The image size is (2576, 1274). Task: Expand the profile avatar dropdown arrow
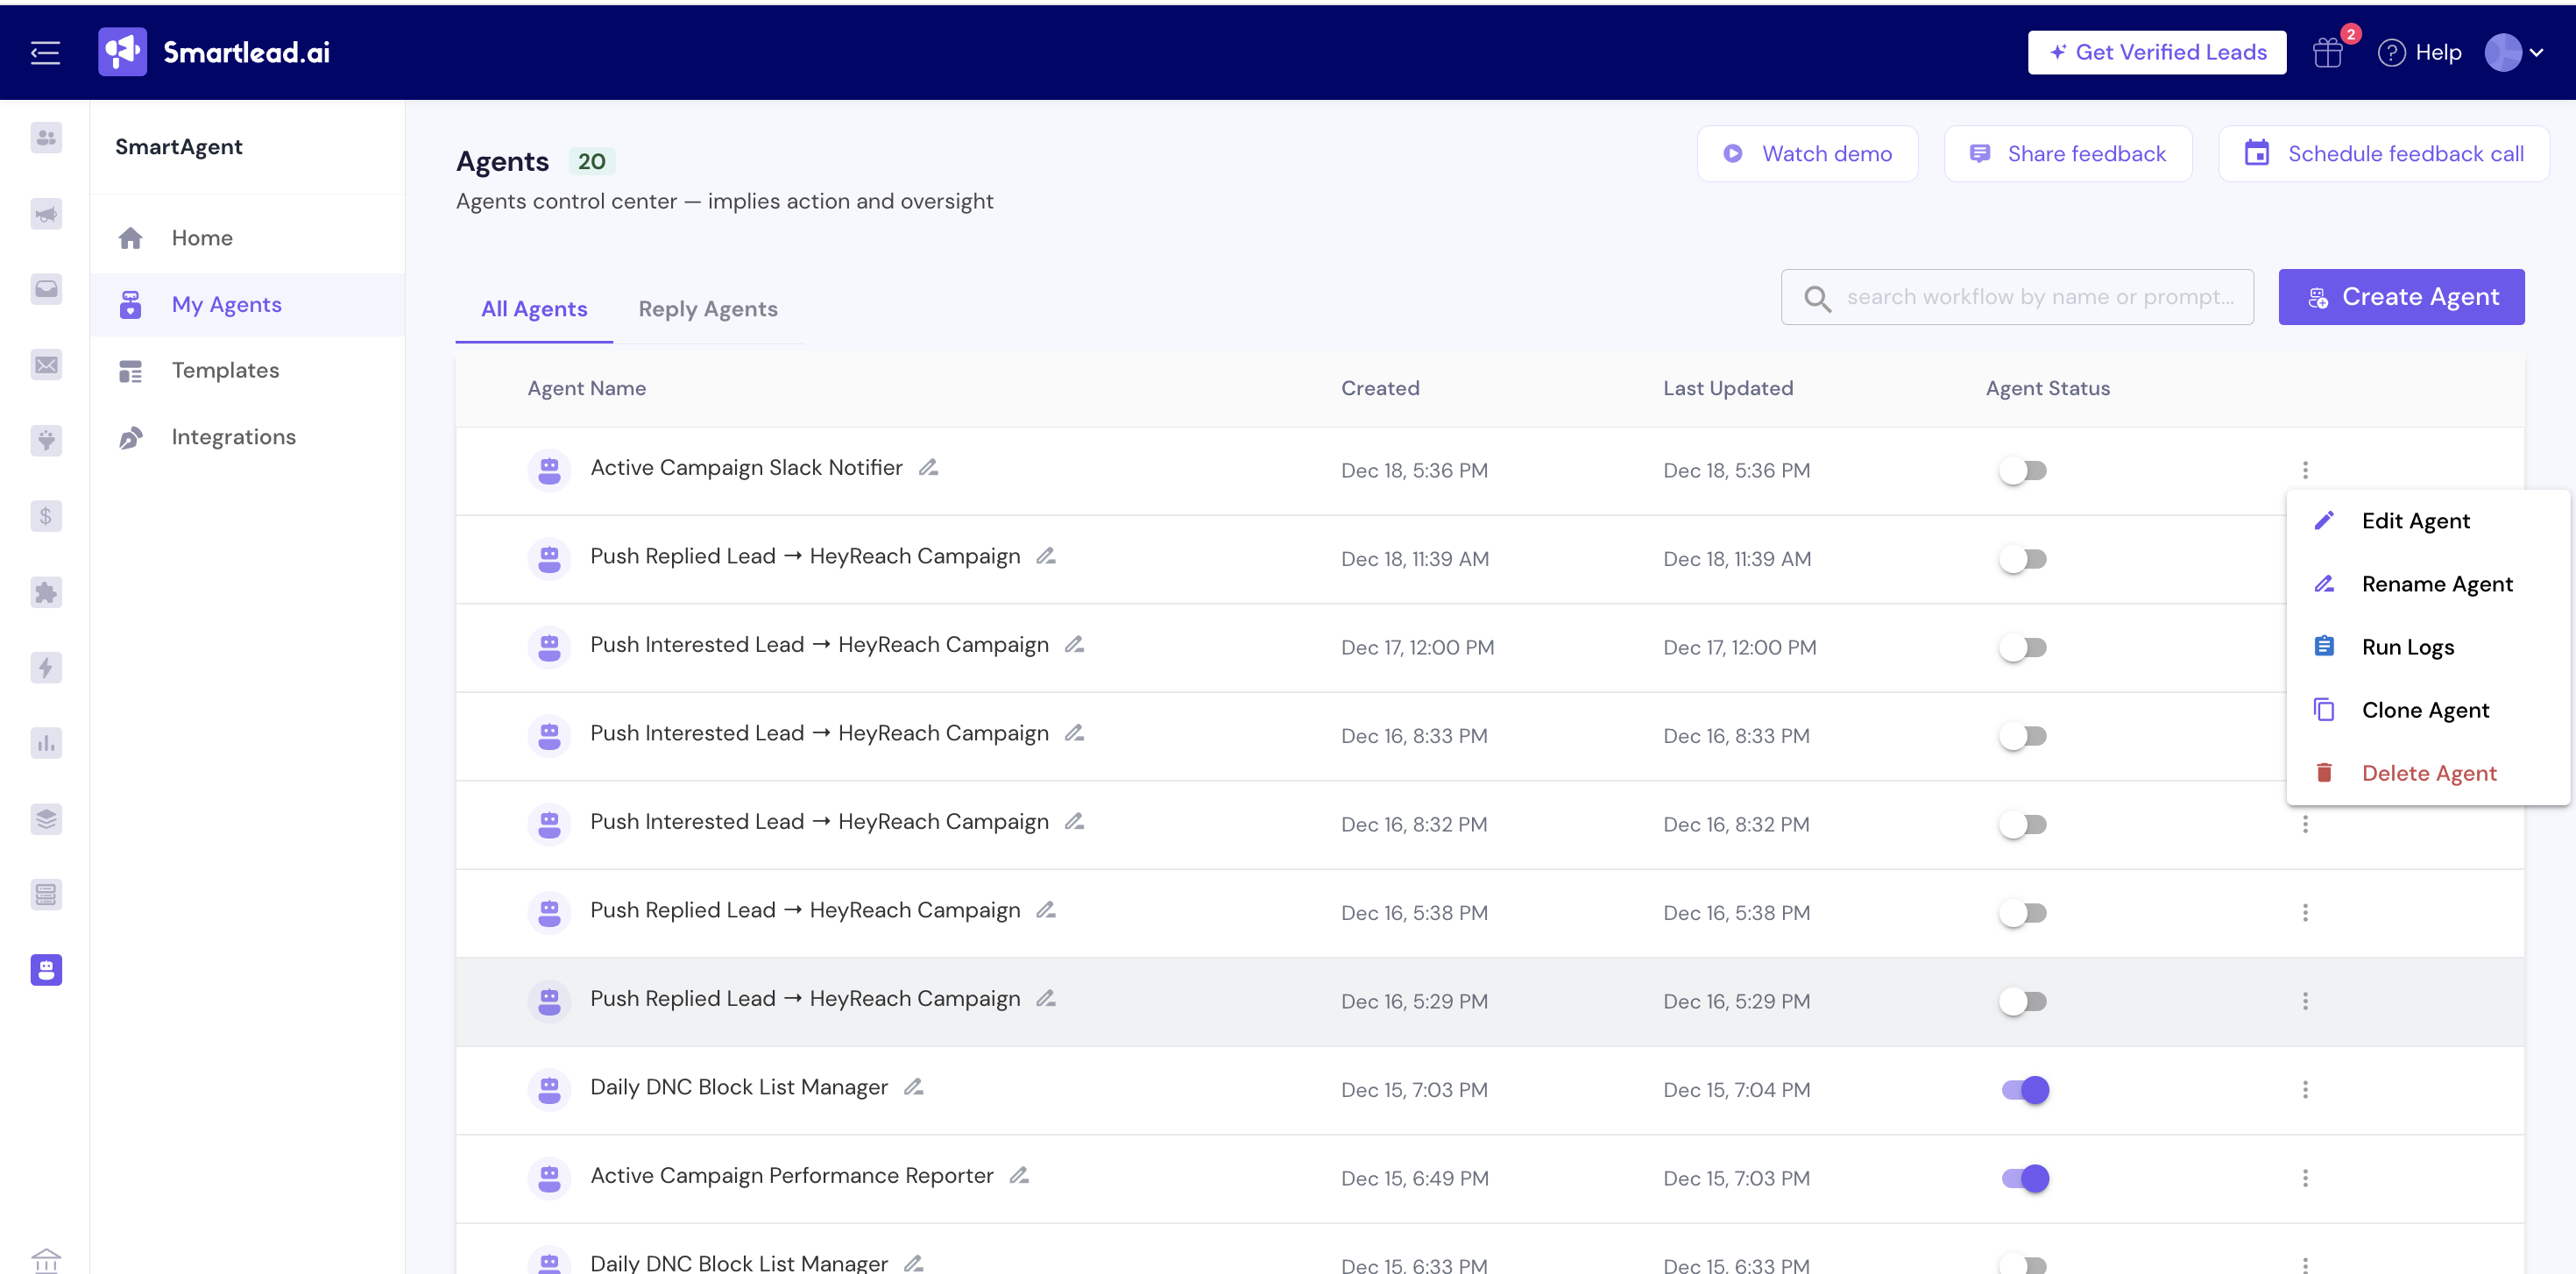click(x=2537, y=53)
